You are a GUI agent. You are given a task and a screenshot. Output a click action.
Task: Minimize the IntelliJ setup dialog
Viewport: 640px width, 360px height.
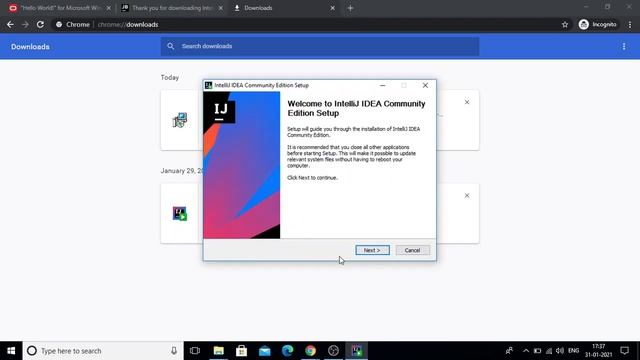(x=382, y=85)
